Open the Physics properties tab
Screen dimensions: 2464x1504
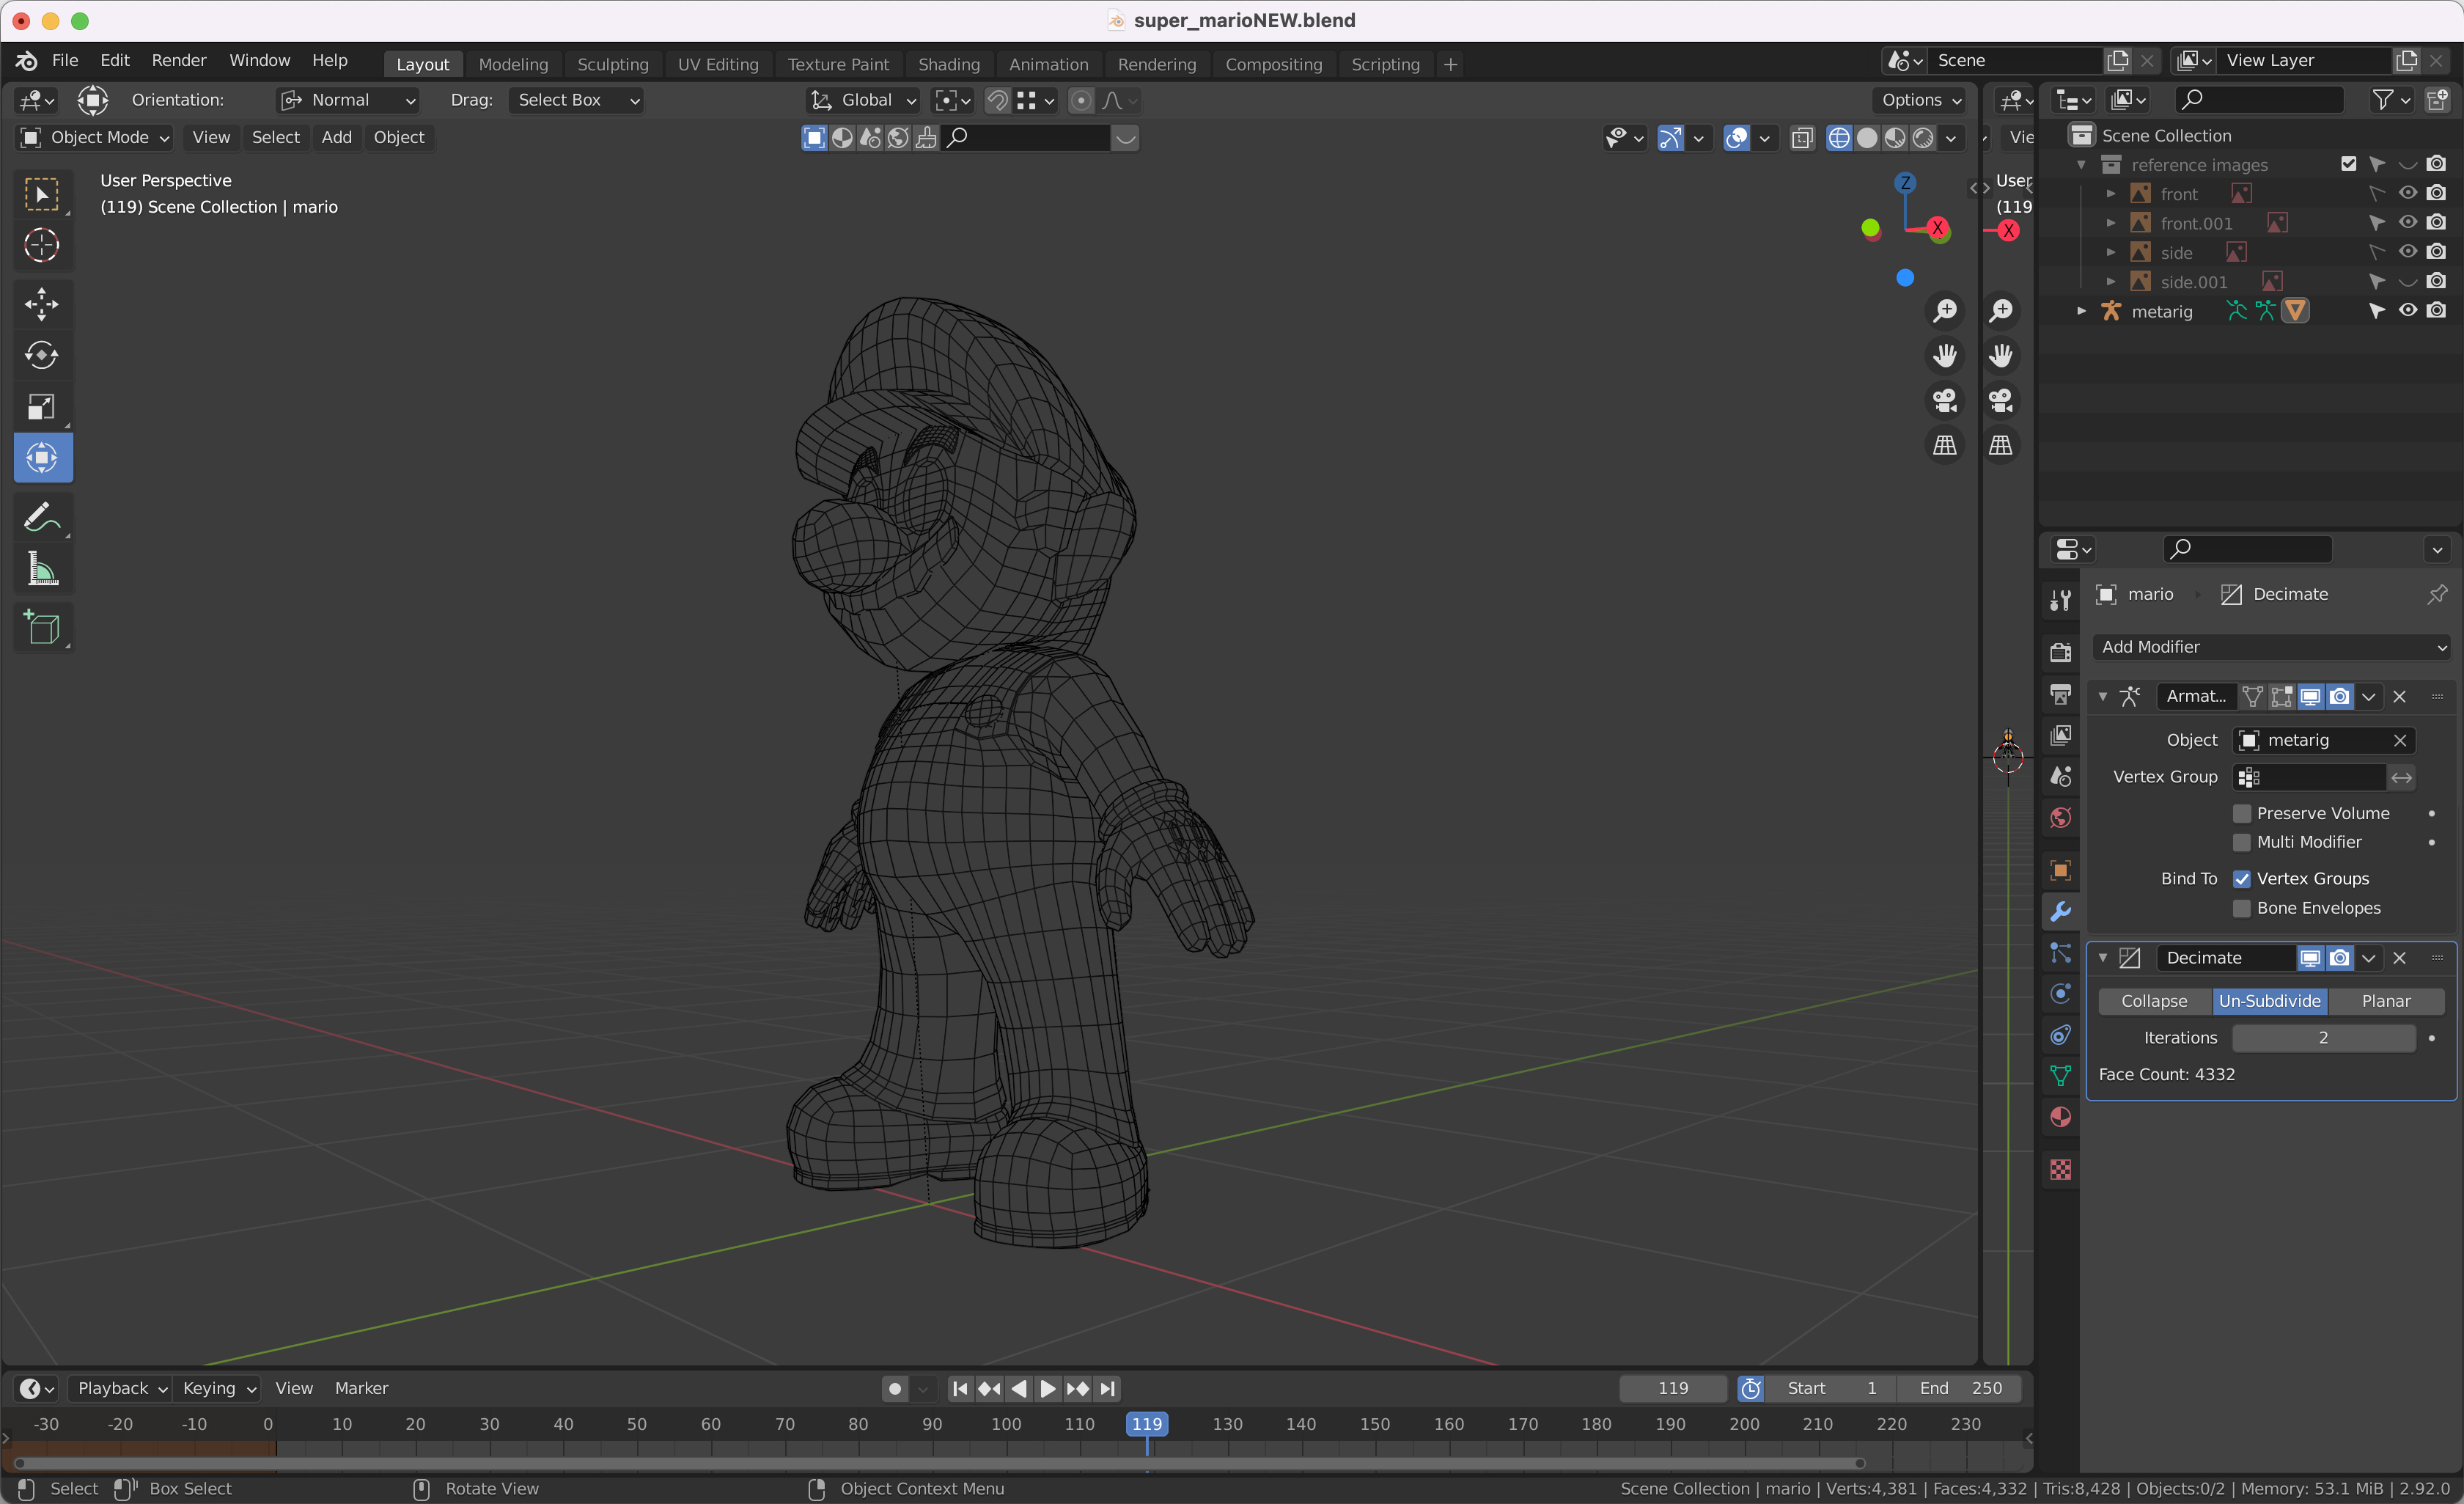click(2060, 994)
